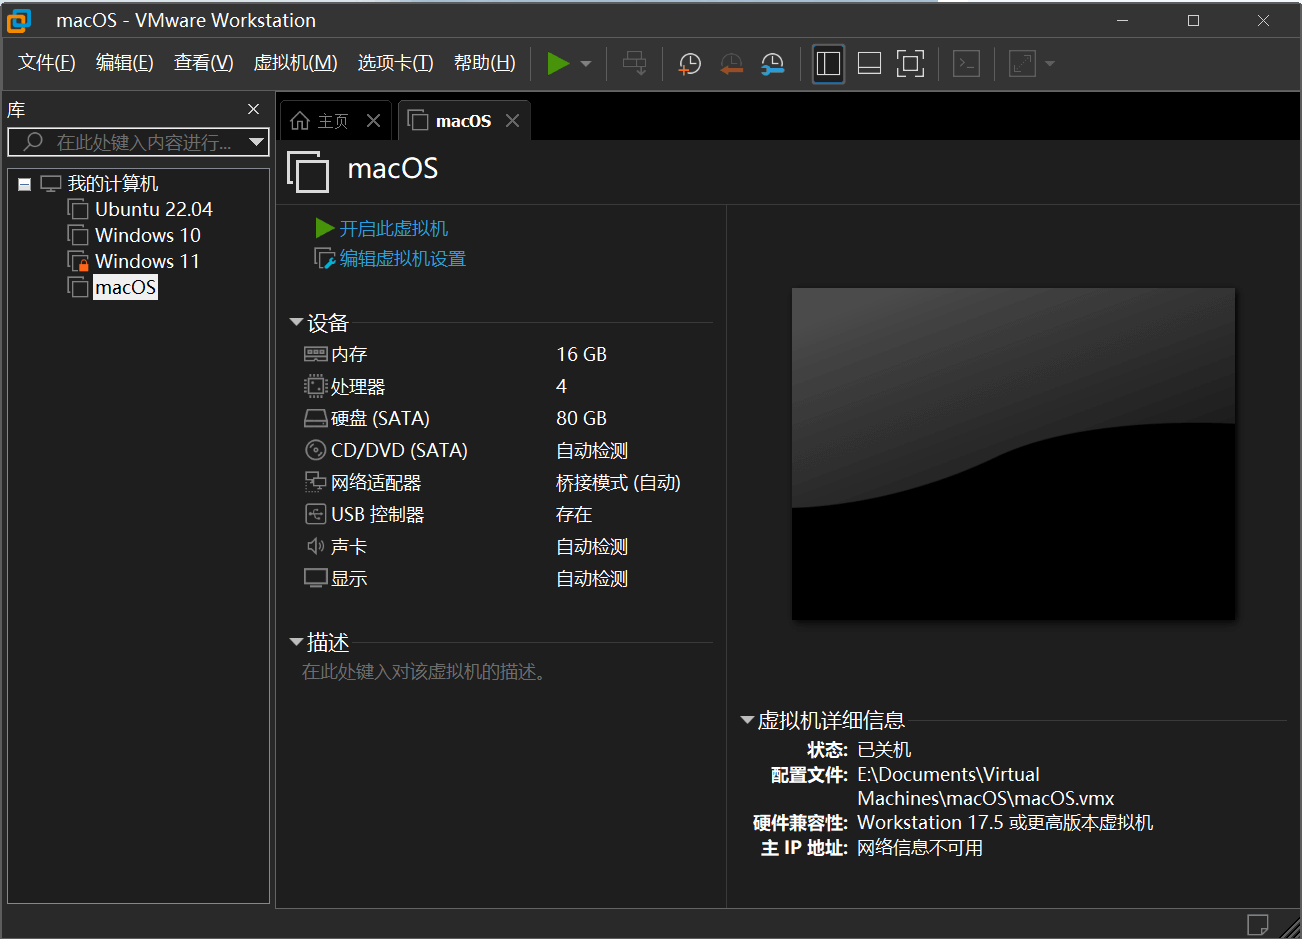Click the VMware Workstation title bar logo
The width and height of the screenshot is (1302, 939).
point(19,20)
